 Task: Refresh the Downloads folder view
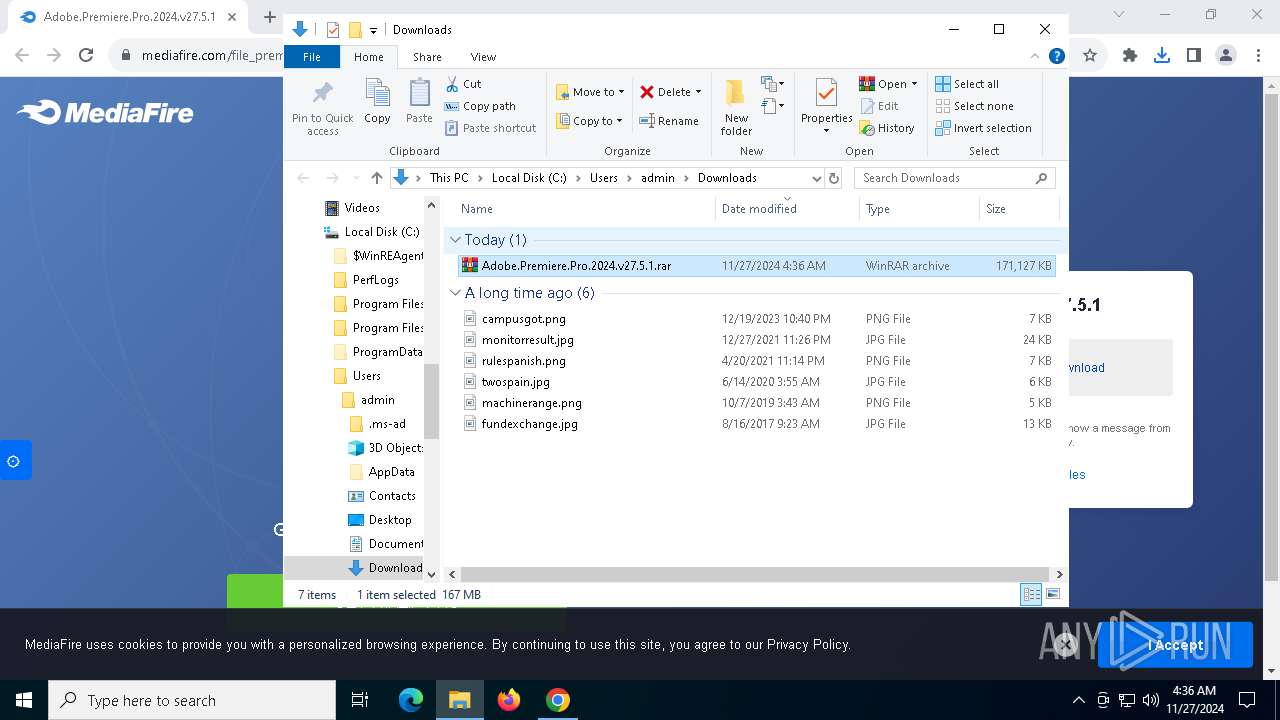835,178
